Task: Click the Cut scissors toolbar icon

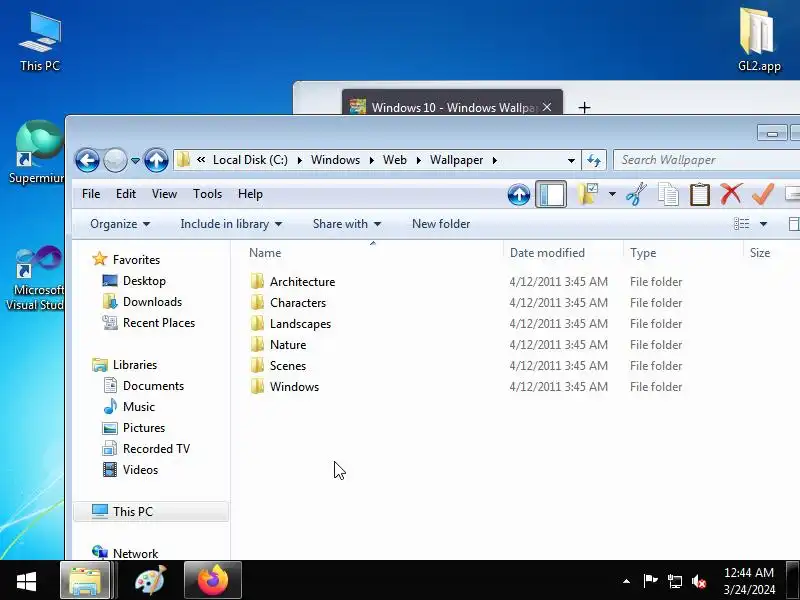Action: pyautogui.click(x=636, y=194)
